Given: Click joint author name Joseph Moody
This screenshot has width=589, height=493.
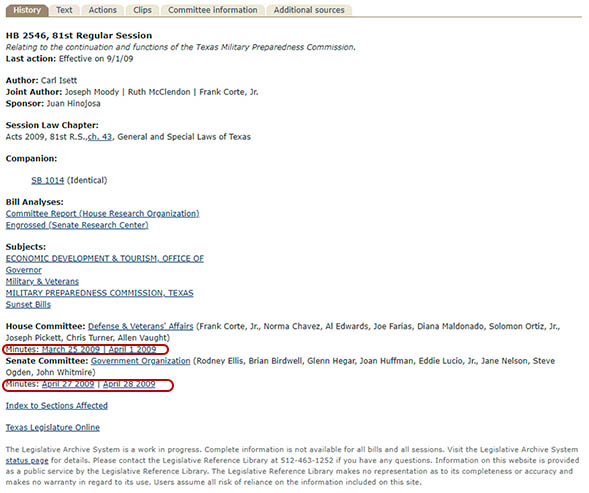Looking at the screenshot, I should point(92,92).
